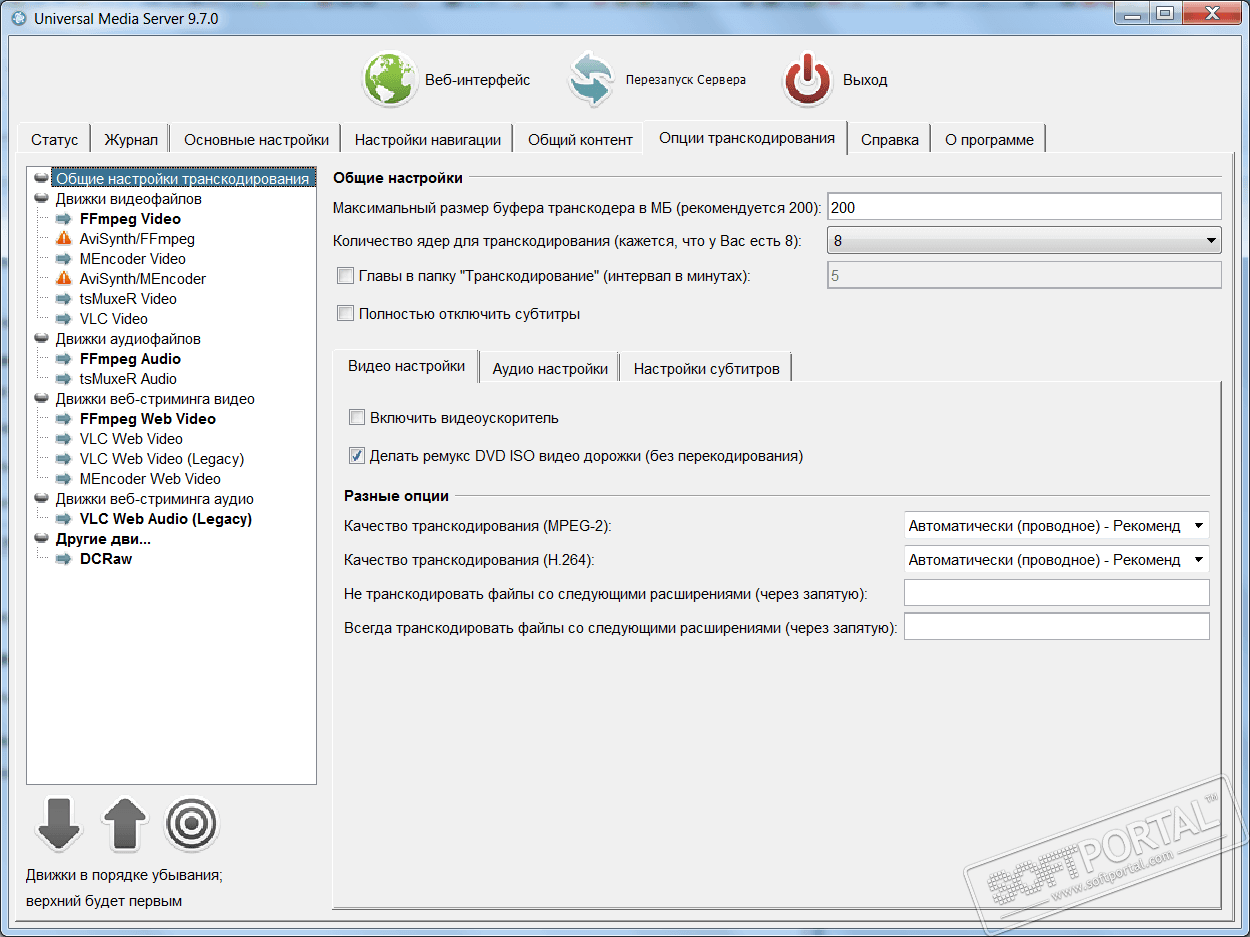The width and height of the screenshot is (1250, 937).
Task: Open the Настройки навигации tab
Action: pyautogui.click(x=428, y=140)
